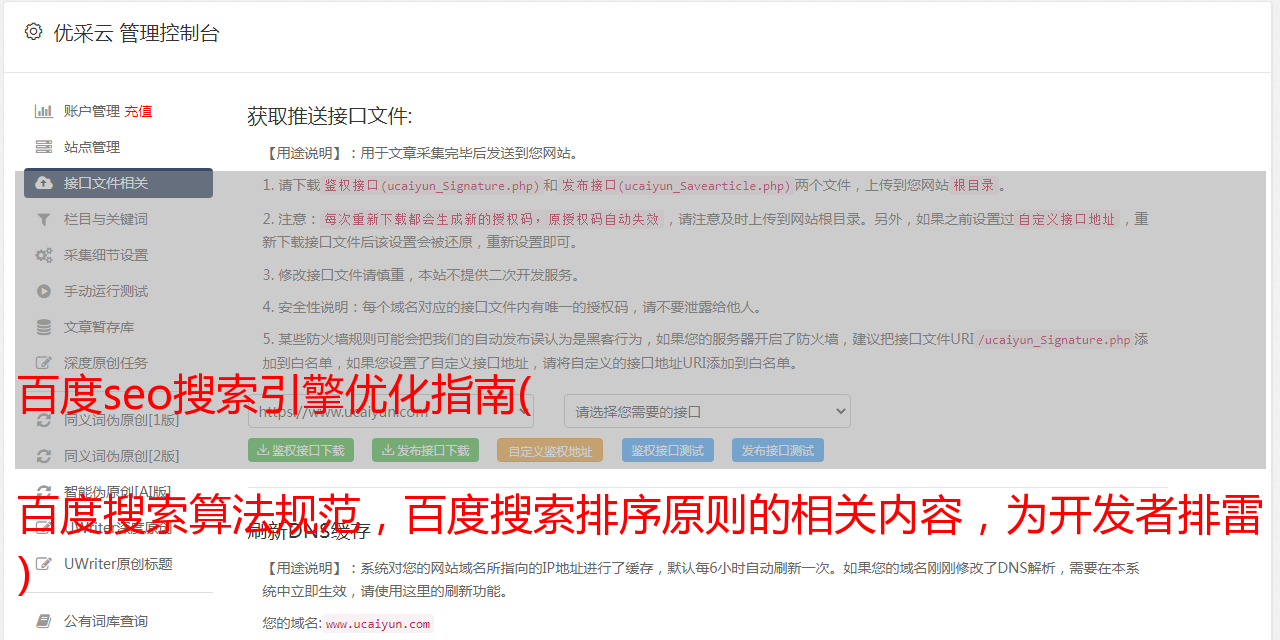This screenshot has height=640, width=1280.
Task: Click the blue 鉴权接口测试 button
Action: point(668,450)
